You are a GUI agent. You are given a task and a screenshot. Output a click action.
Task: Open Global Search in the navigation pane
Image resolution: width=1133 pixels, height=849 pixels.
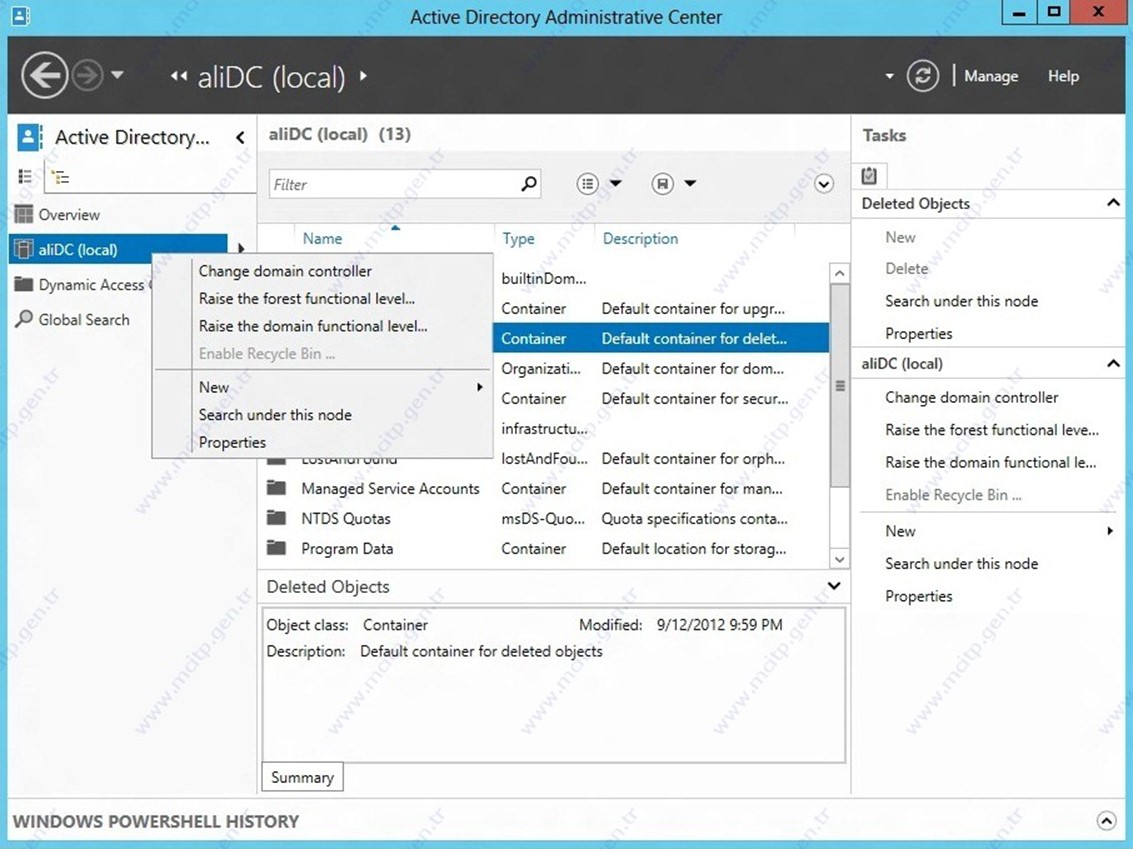(x=84, y=319)
